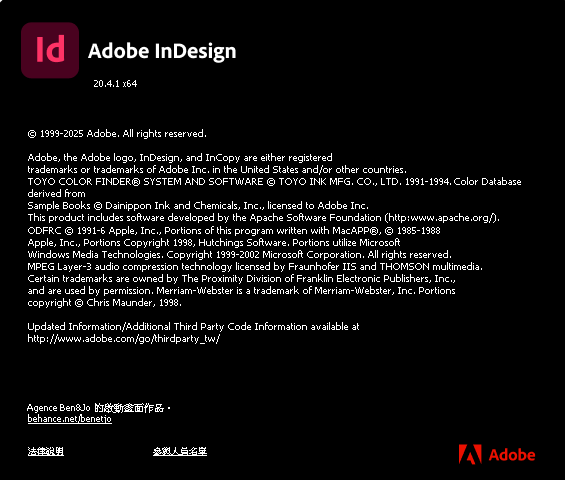Screen dimensions: 565x480
Task: Click the Adobe InDesign title text
Action: [162, 51]
